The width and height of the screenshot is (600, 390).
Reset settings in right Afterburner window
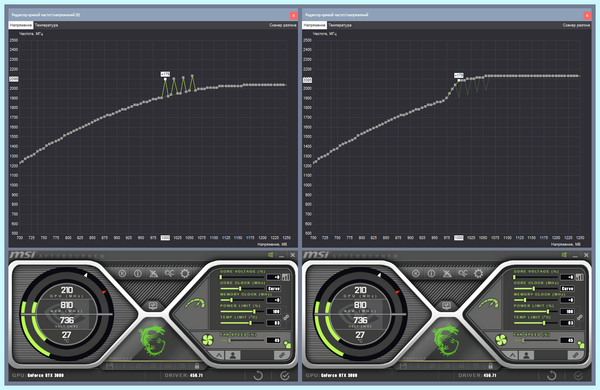[552, 375]
